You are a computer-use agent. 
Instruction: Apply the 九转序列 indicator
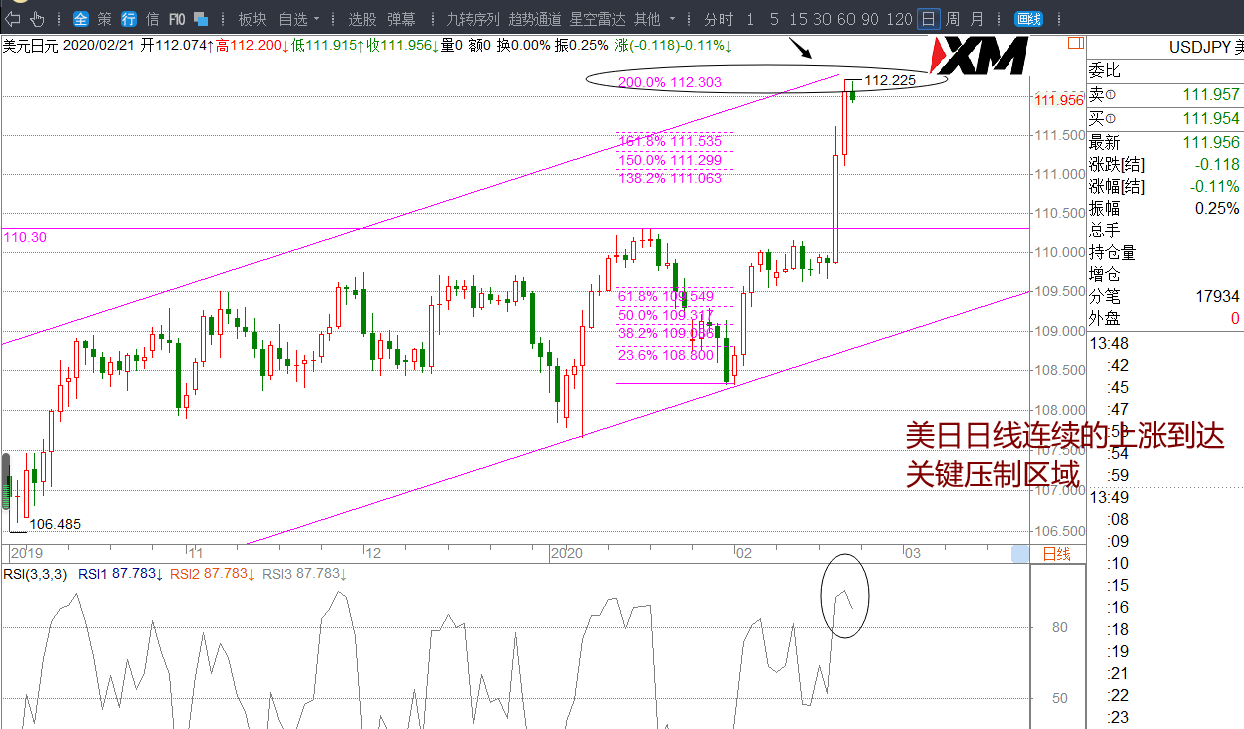pyautogui.click(x=472, y=18)
